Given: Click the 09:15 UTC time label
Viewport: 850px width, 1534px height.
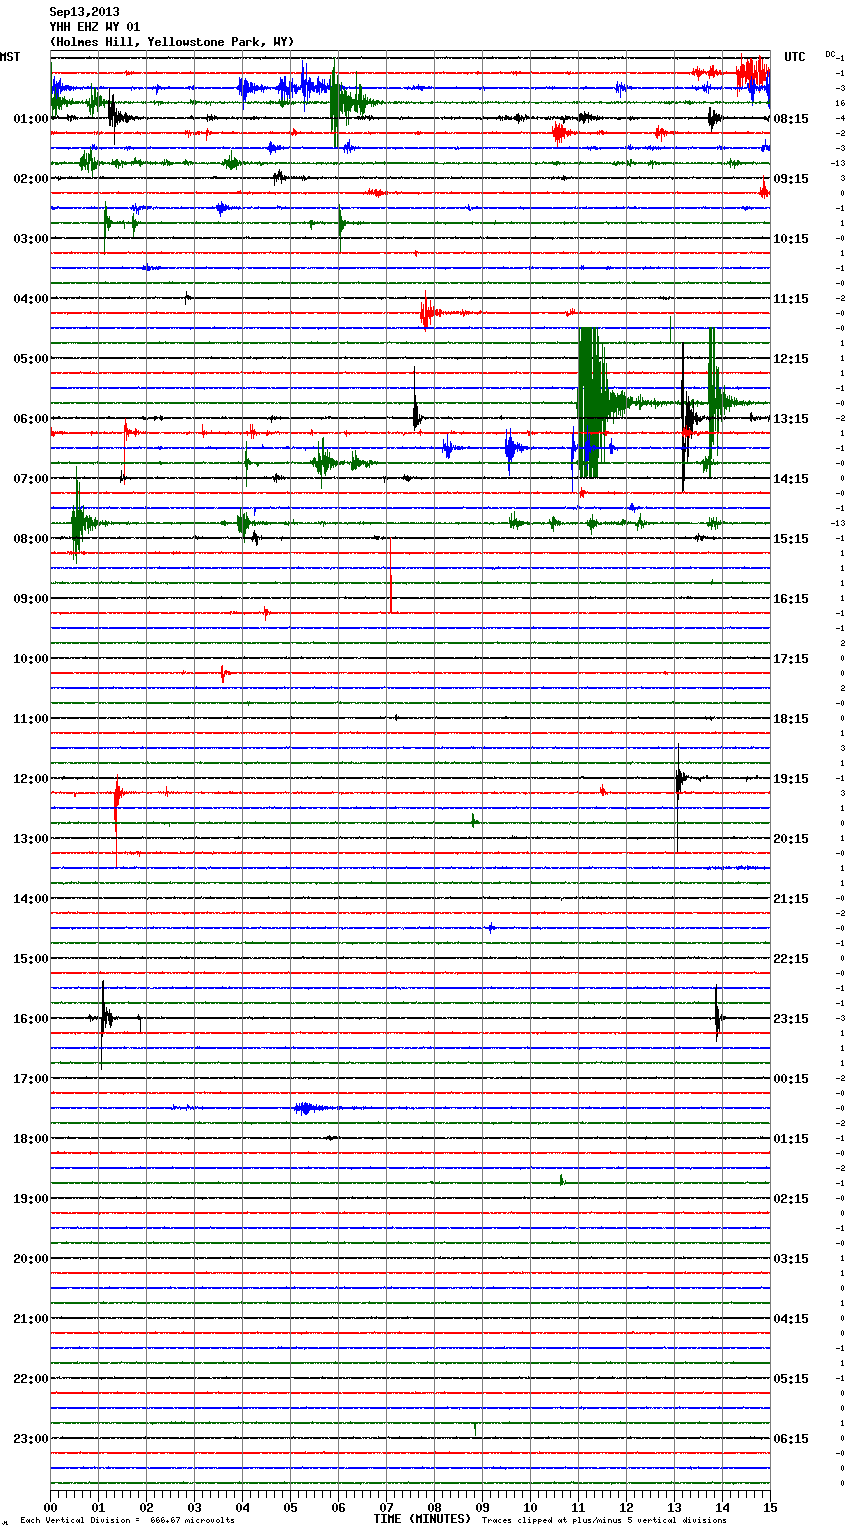Looking at the screenshot, I should click(x=791, y=179).
